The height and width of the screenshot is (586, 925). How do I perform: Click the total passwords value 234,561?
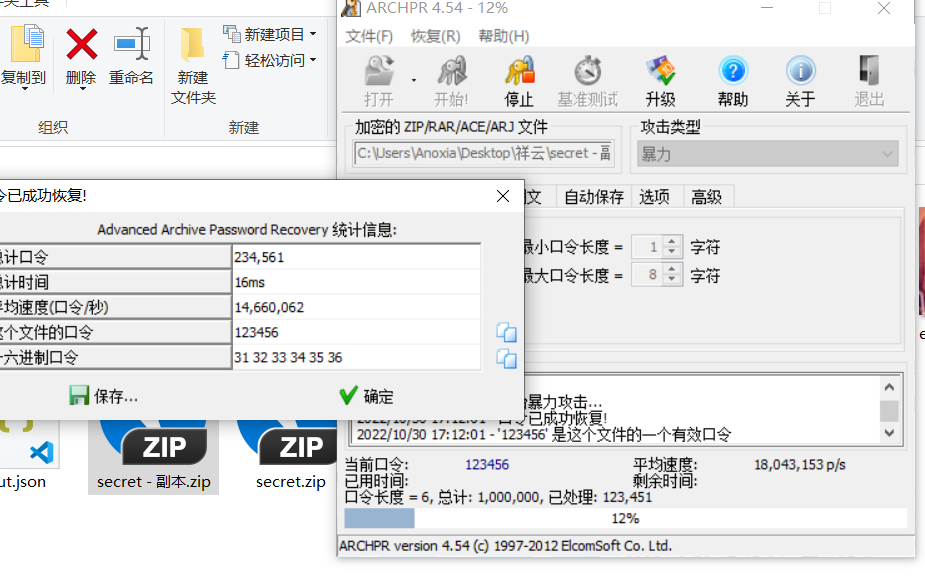point(356,257)
